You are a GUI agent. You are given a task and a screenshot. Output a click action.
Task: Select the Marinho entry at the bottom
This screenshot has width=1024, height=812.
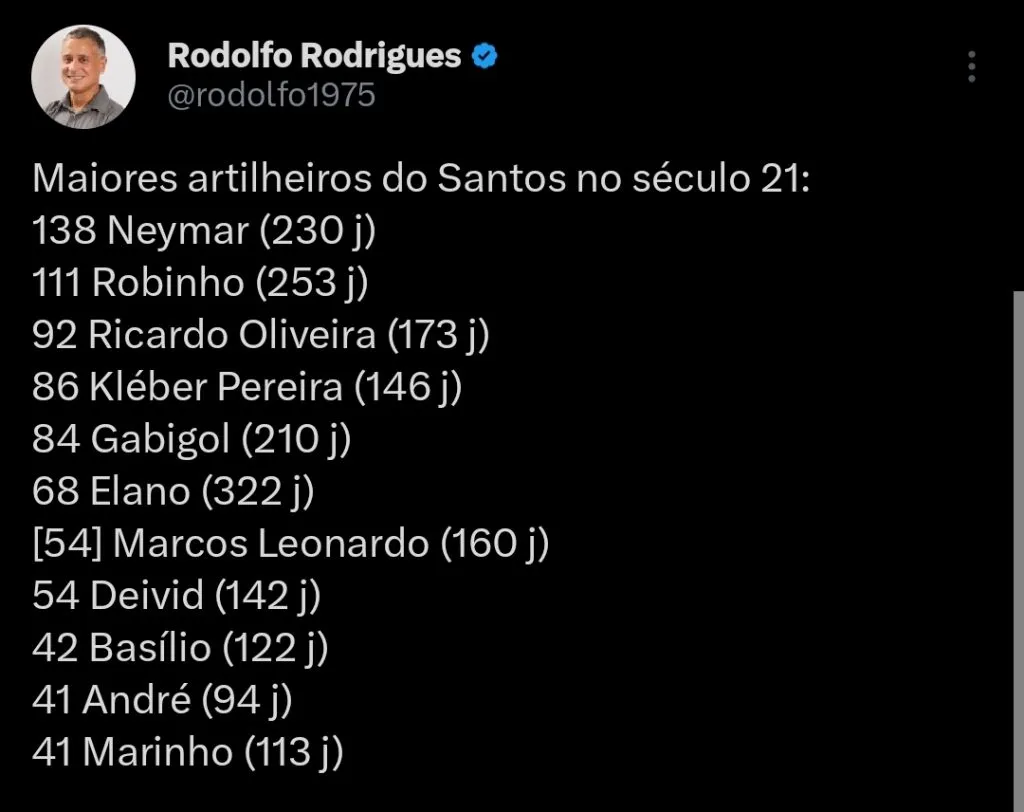pos(188,751)
